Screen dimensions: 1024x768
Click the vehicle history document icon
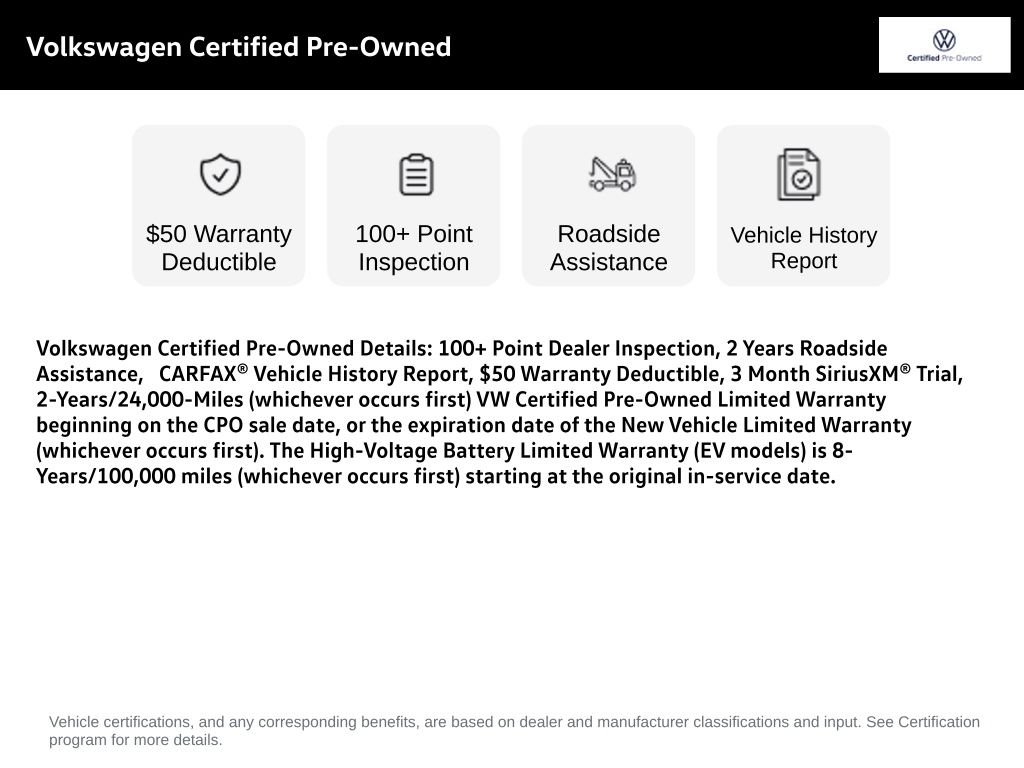(x=799, y=174)
